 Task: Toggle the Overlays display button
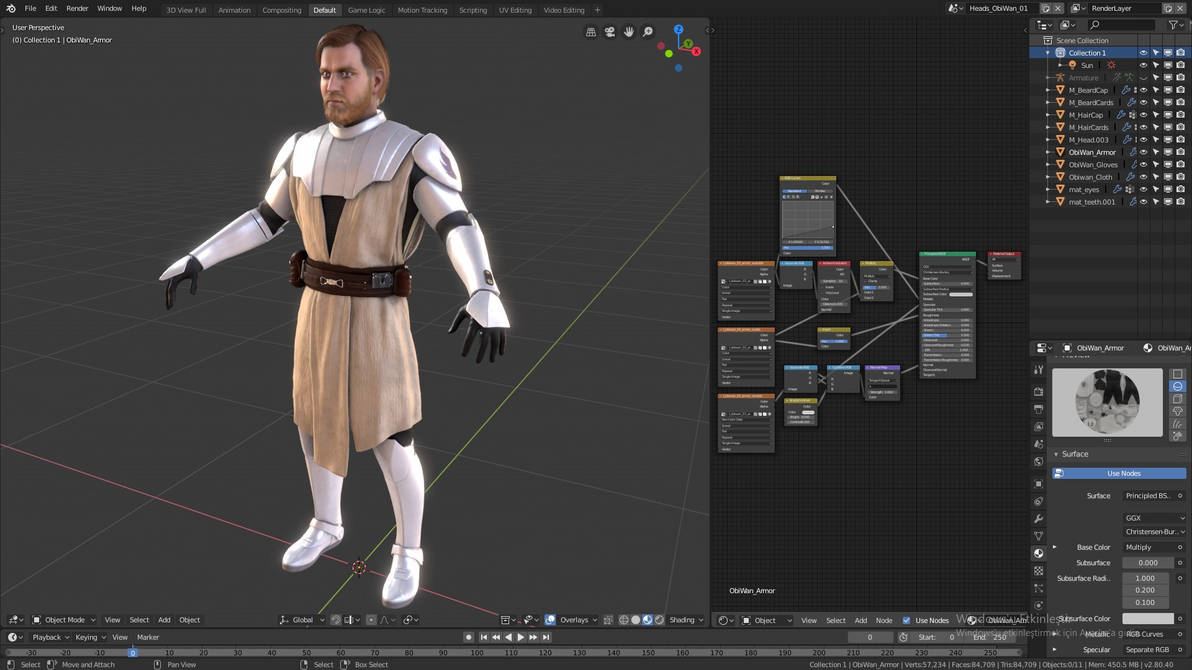click(550, 620)
